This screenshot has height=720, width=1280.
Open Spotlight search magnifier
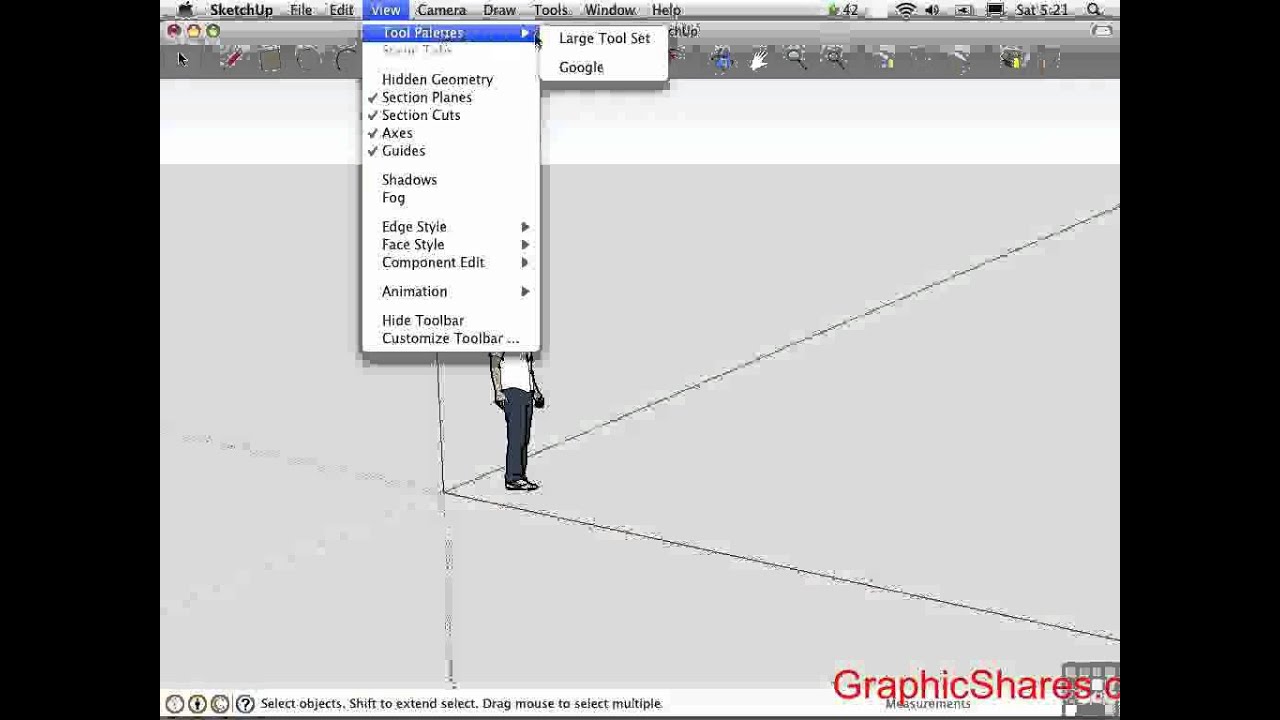pos(1095,10)
